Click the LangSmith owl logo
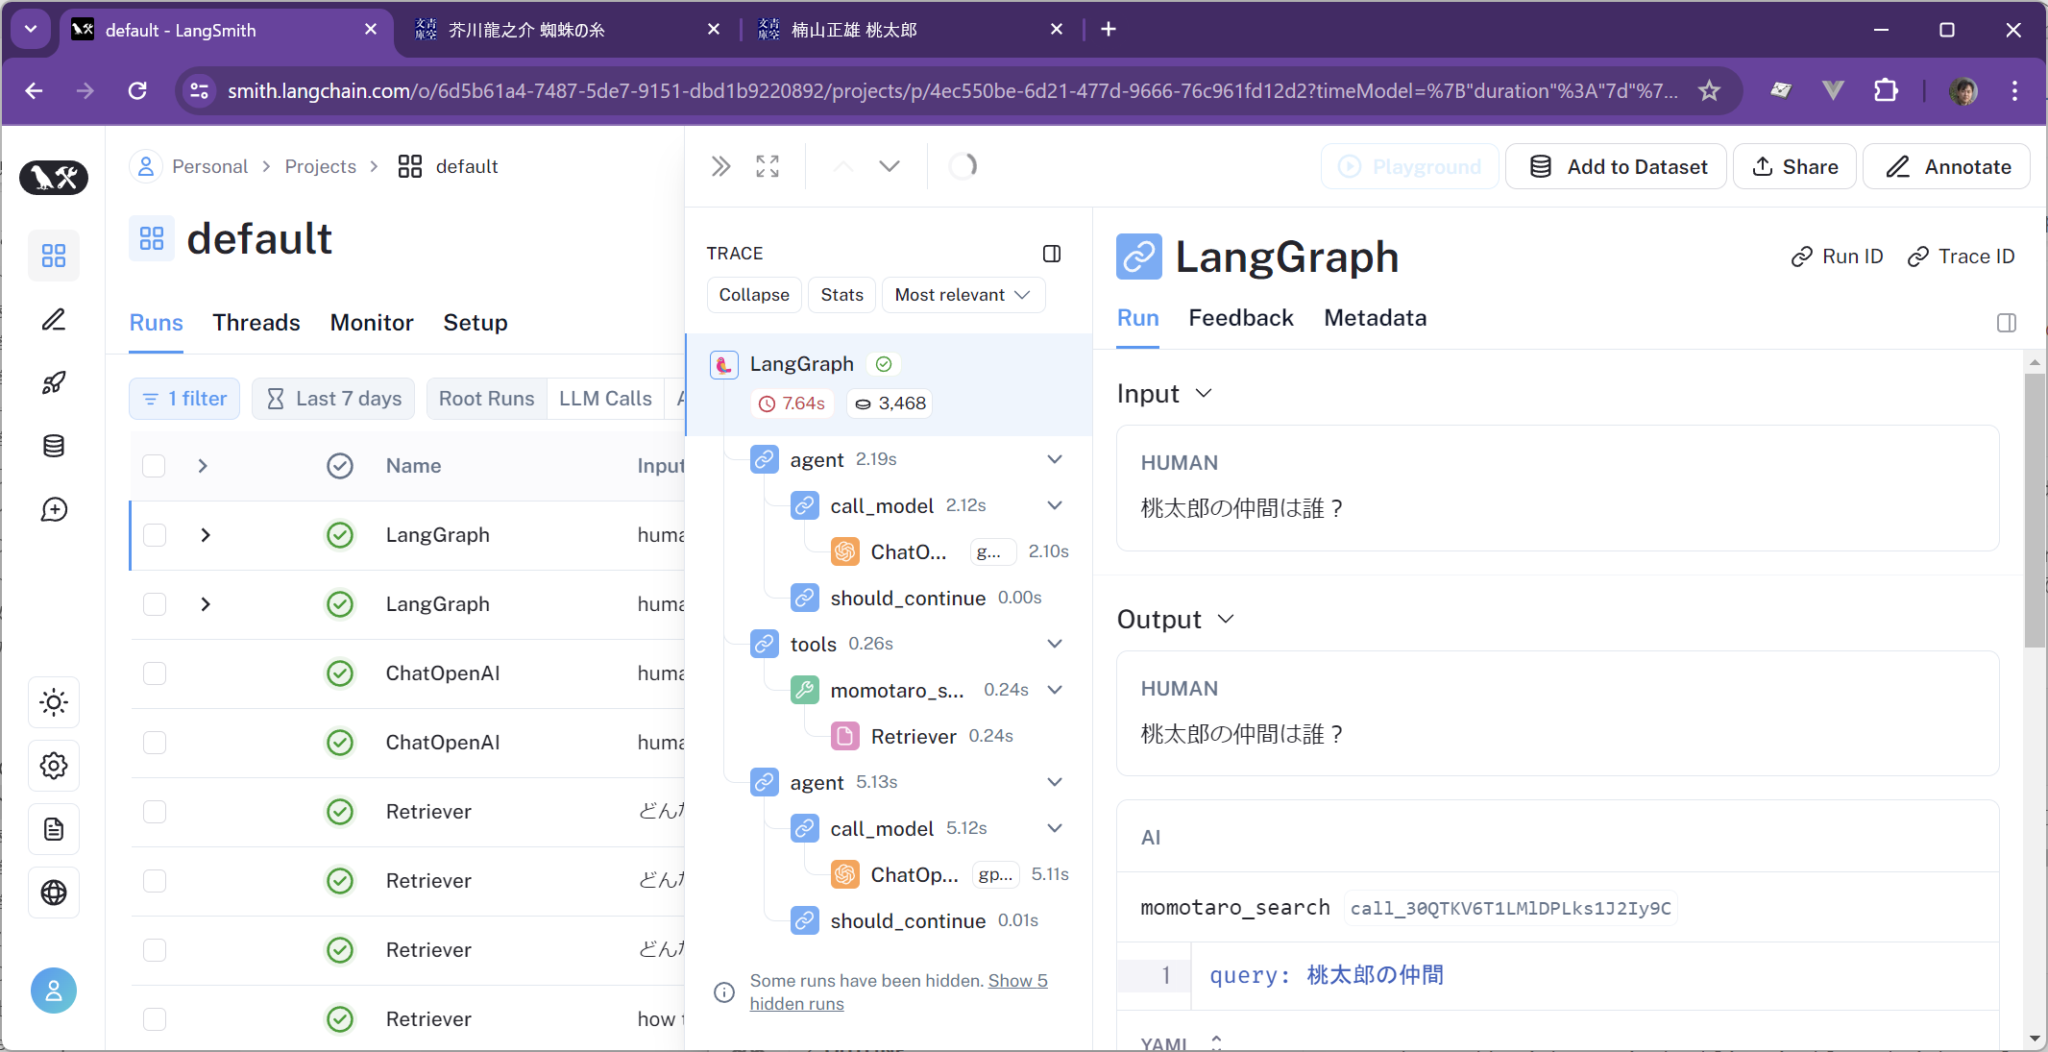 click(x=54, y=177)
